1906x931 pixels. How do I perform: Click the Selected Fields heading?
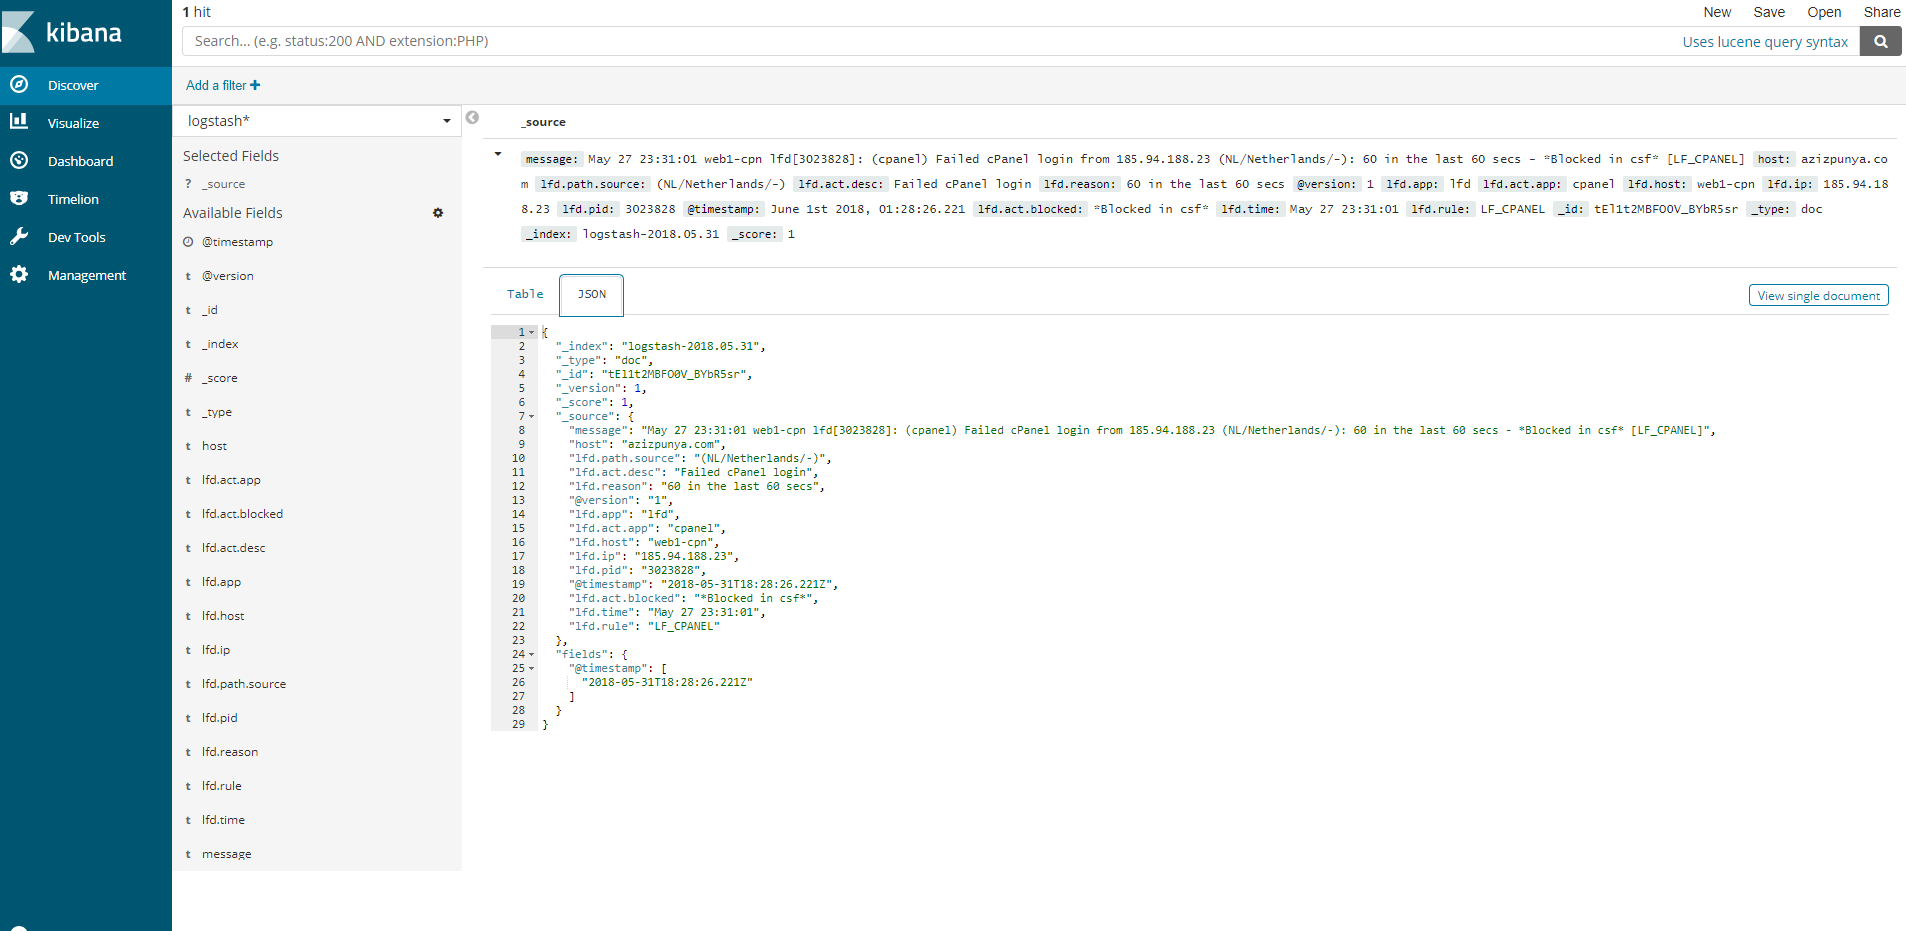[x=231, y=156]
